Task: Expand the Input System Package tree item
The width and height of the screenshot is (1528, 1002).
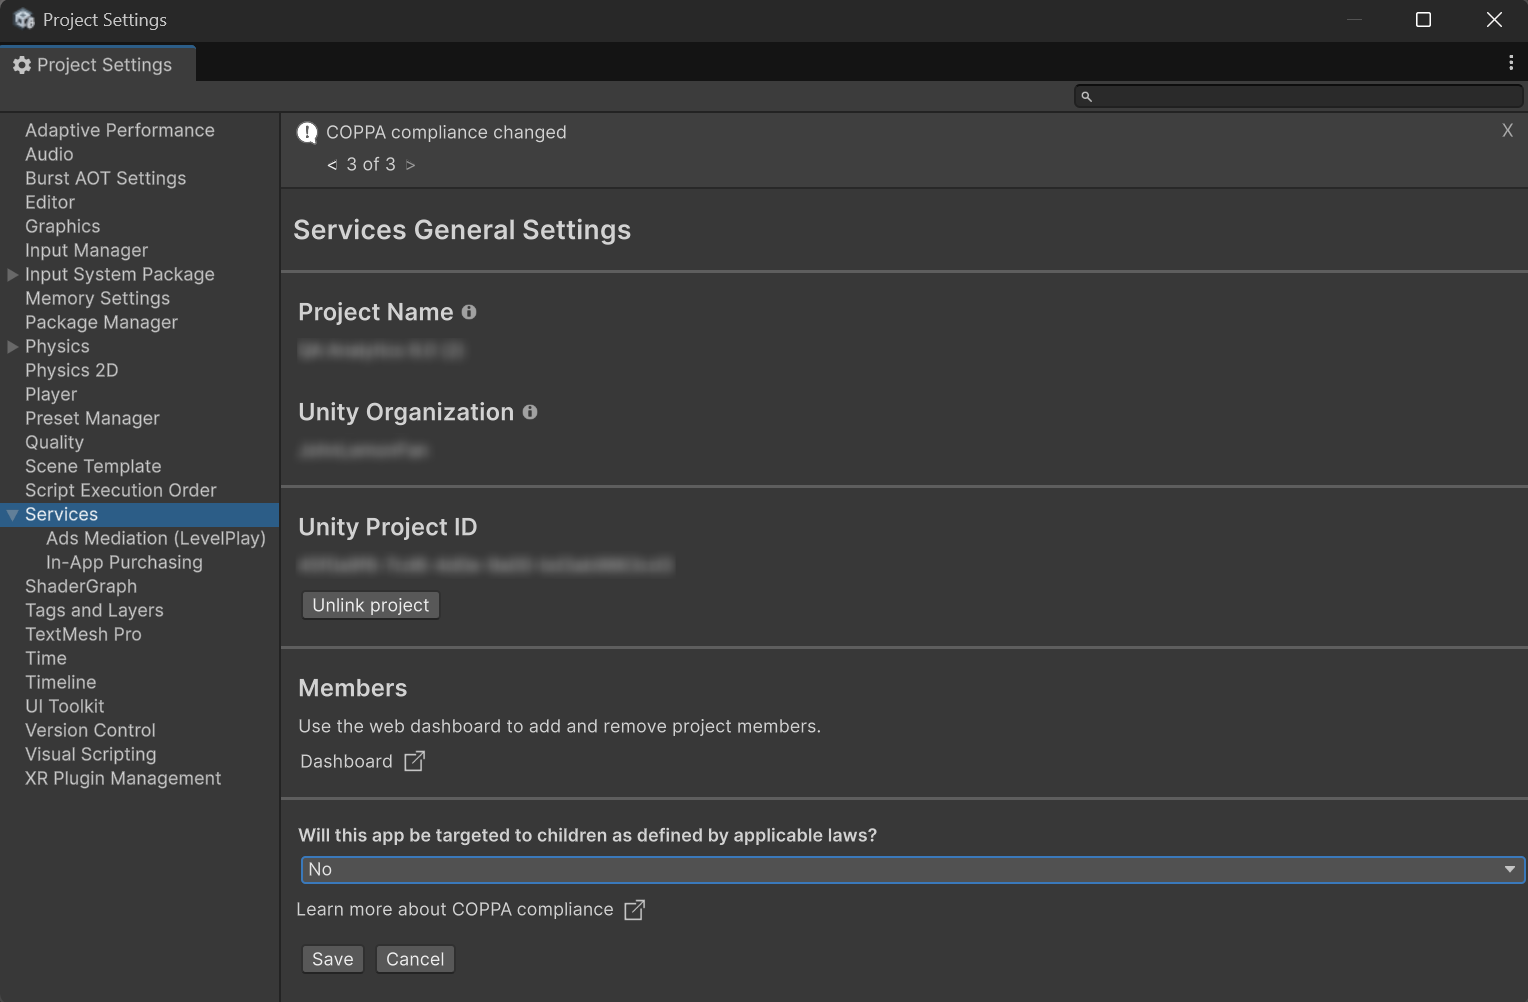Action: click(12, 274)
